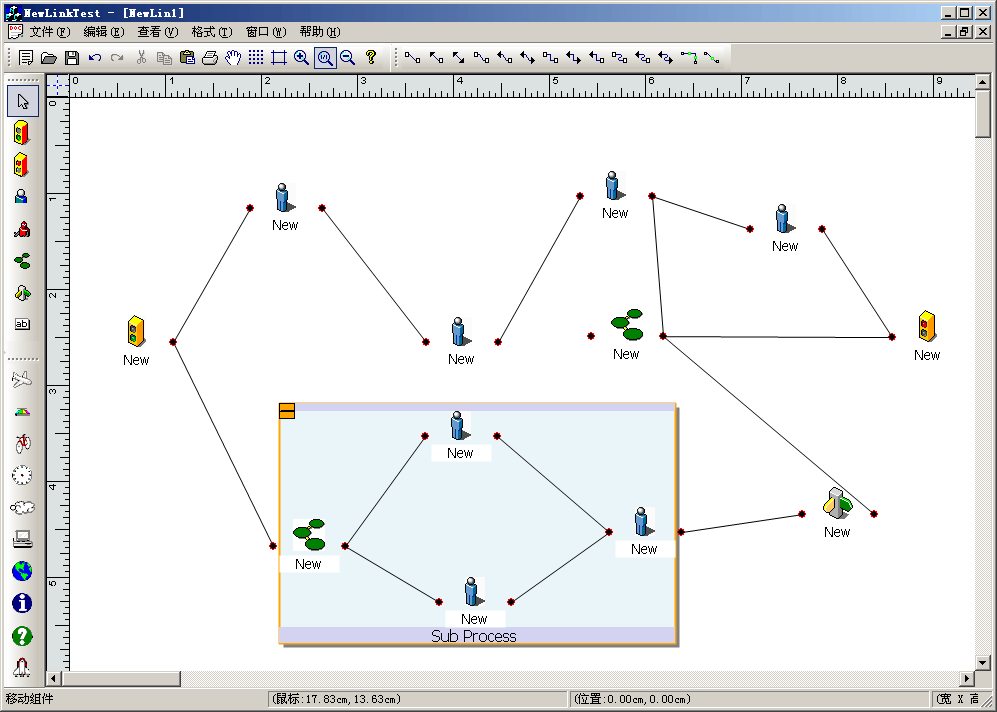Choose the rocket icon in left palette
This screenshot has height=712, width=997.
[x=22, y=667]
